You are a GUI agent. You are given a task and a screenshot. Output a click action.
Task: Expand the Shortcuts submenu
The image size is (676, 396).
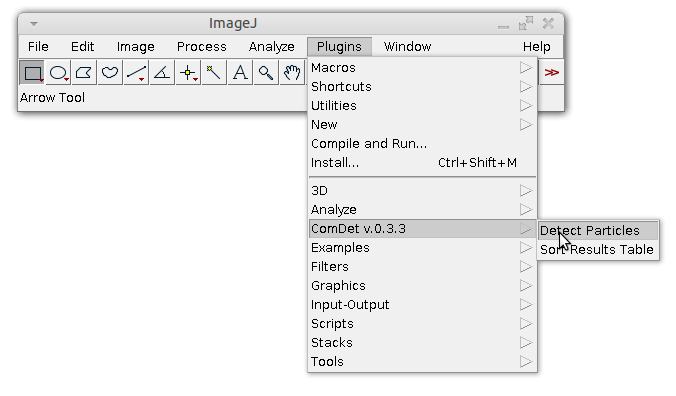click(422, 87)
